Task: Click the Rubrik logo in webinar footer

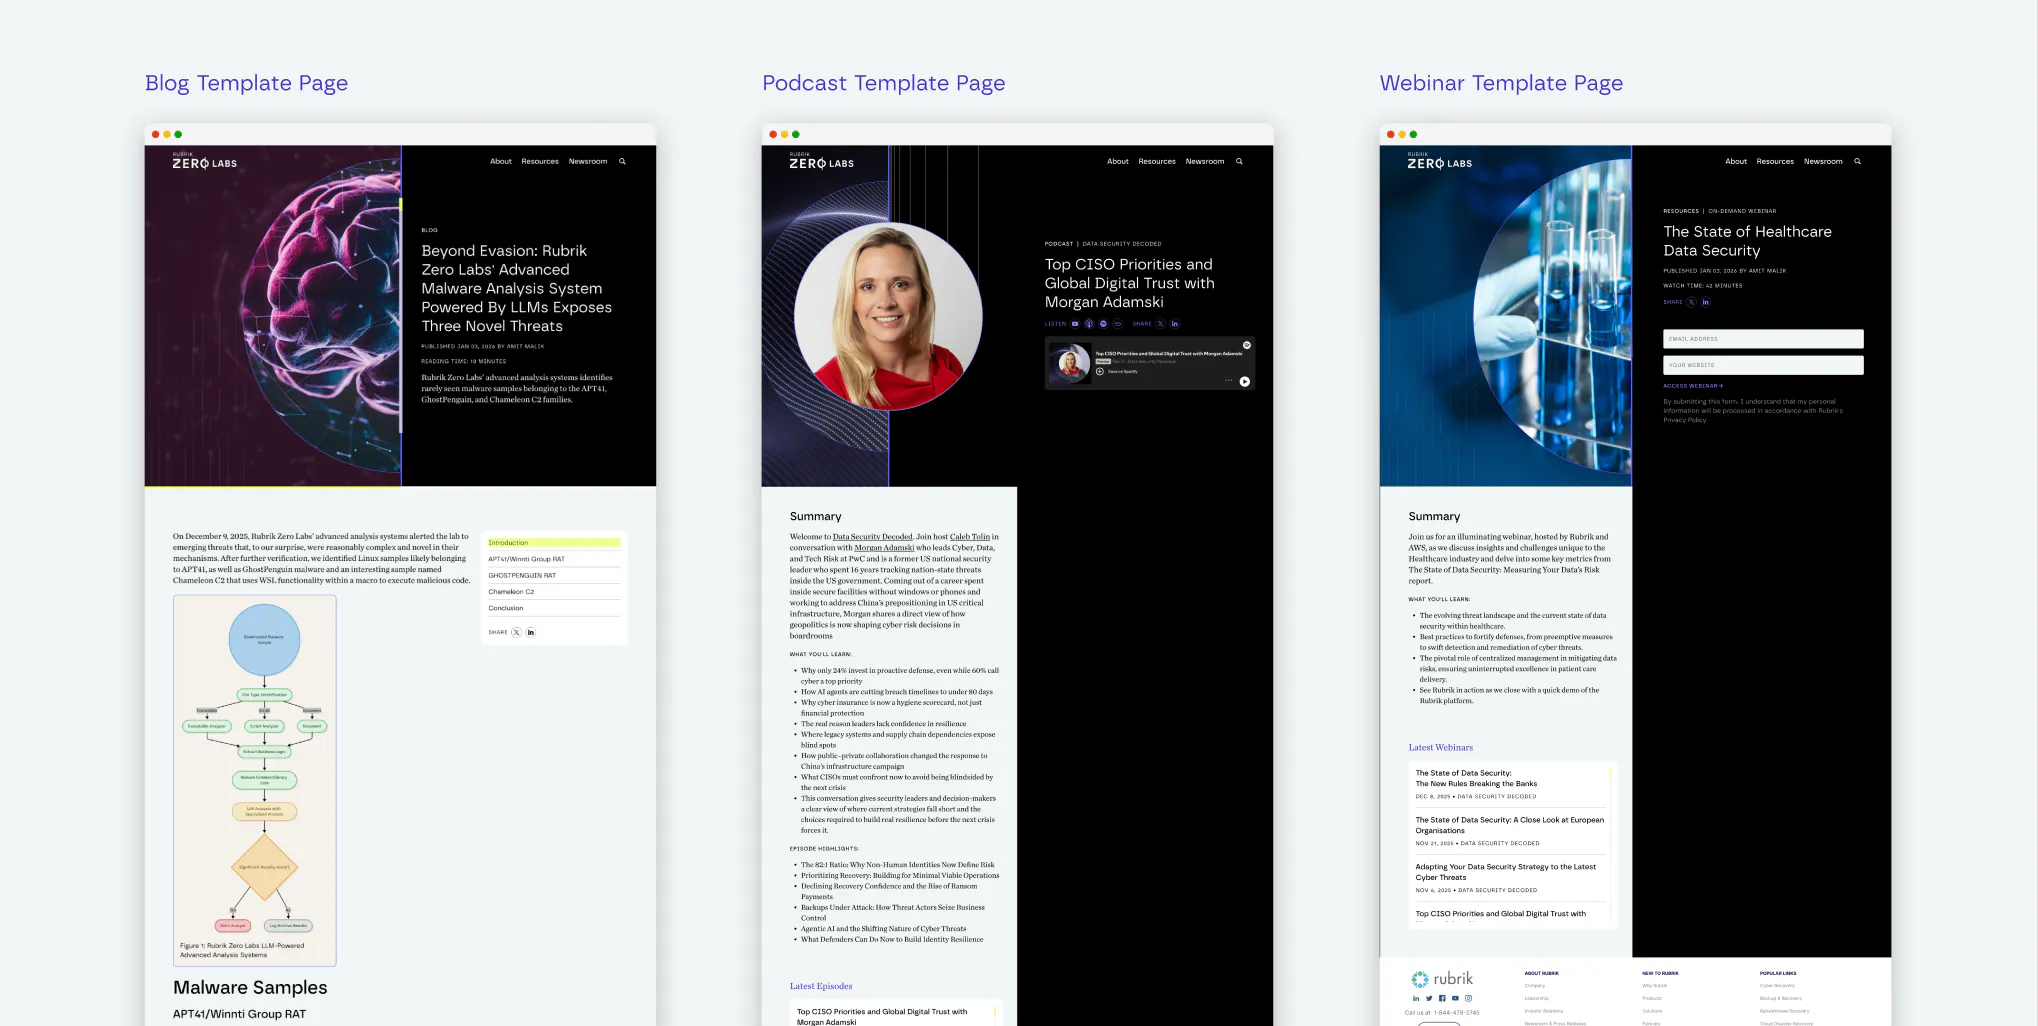Action: pyautogui.click(x=1441, y=979)
